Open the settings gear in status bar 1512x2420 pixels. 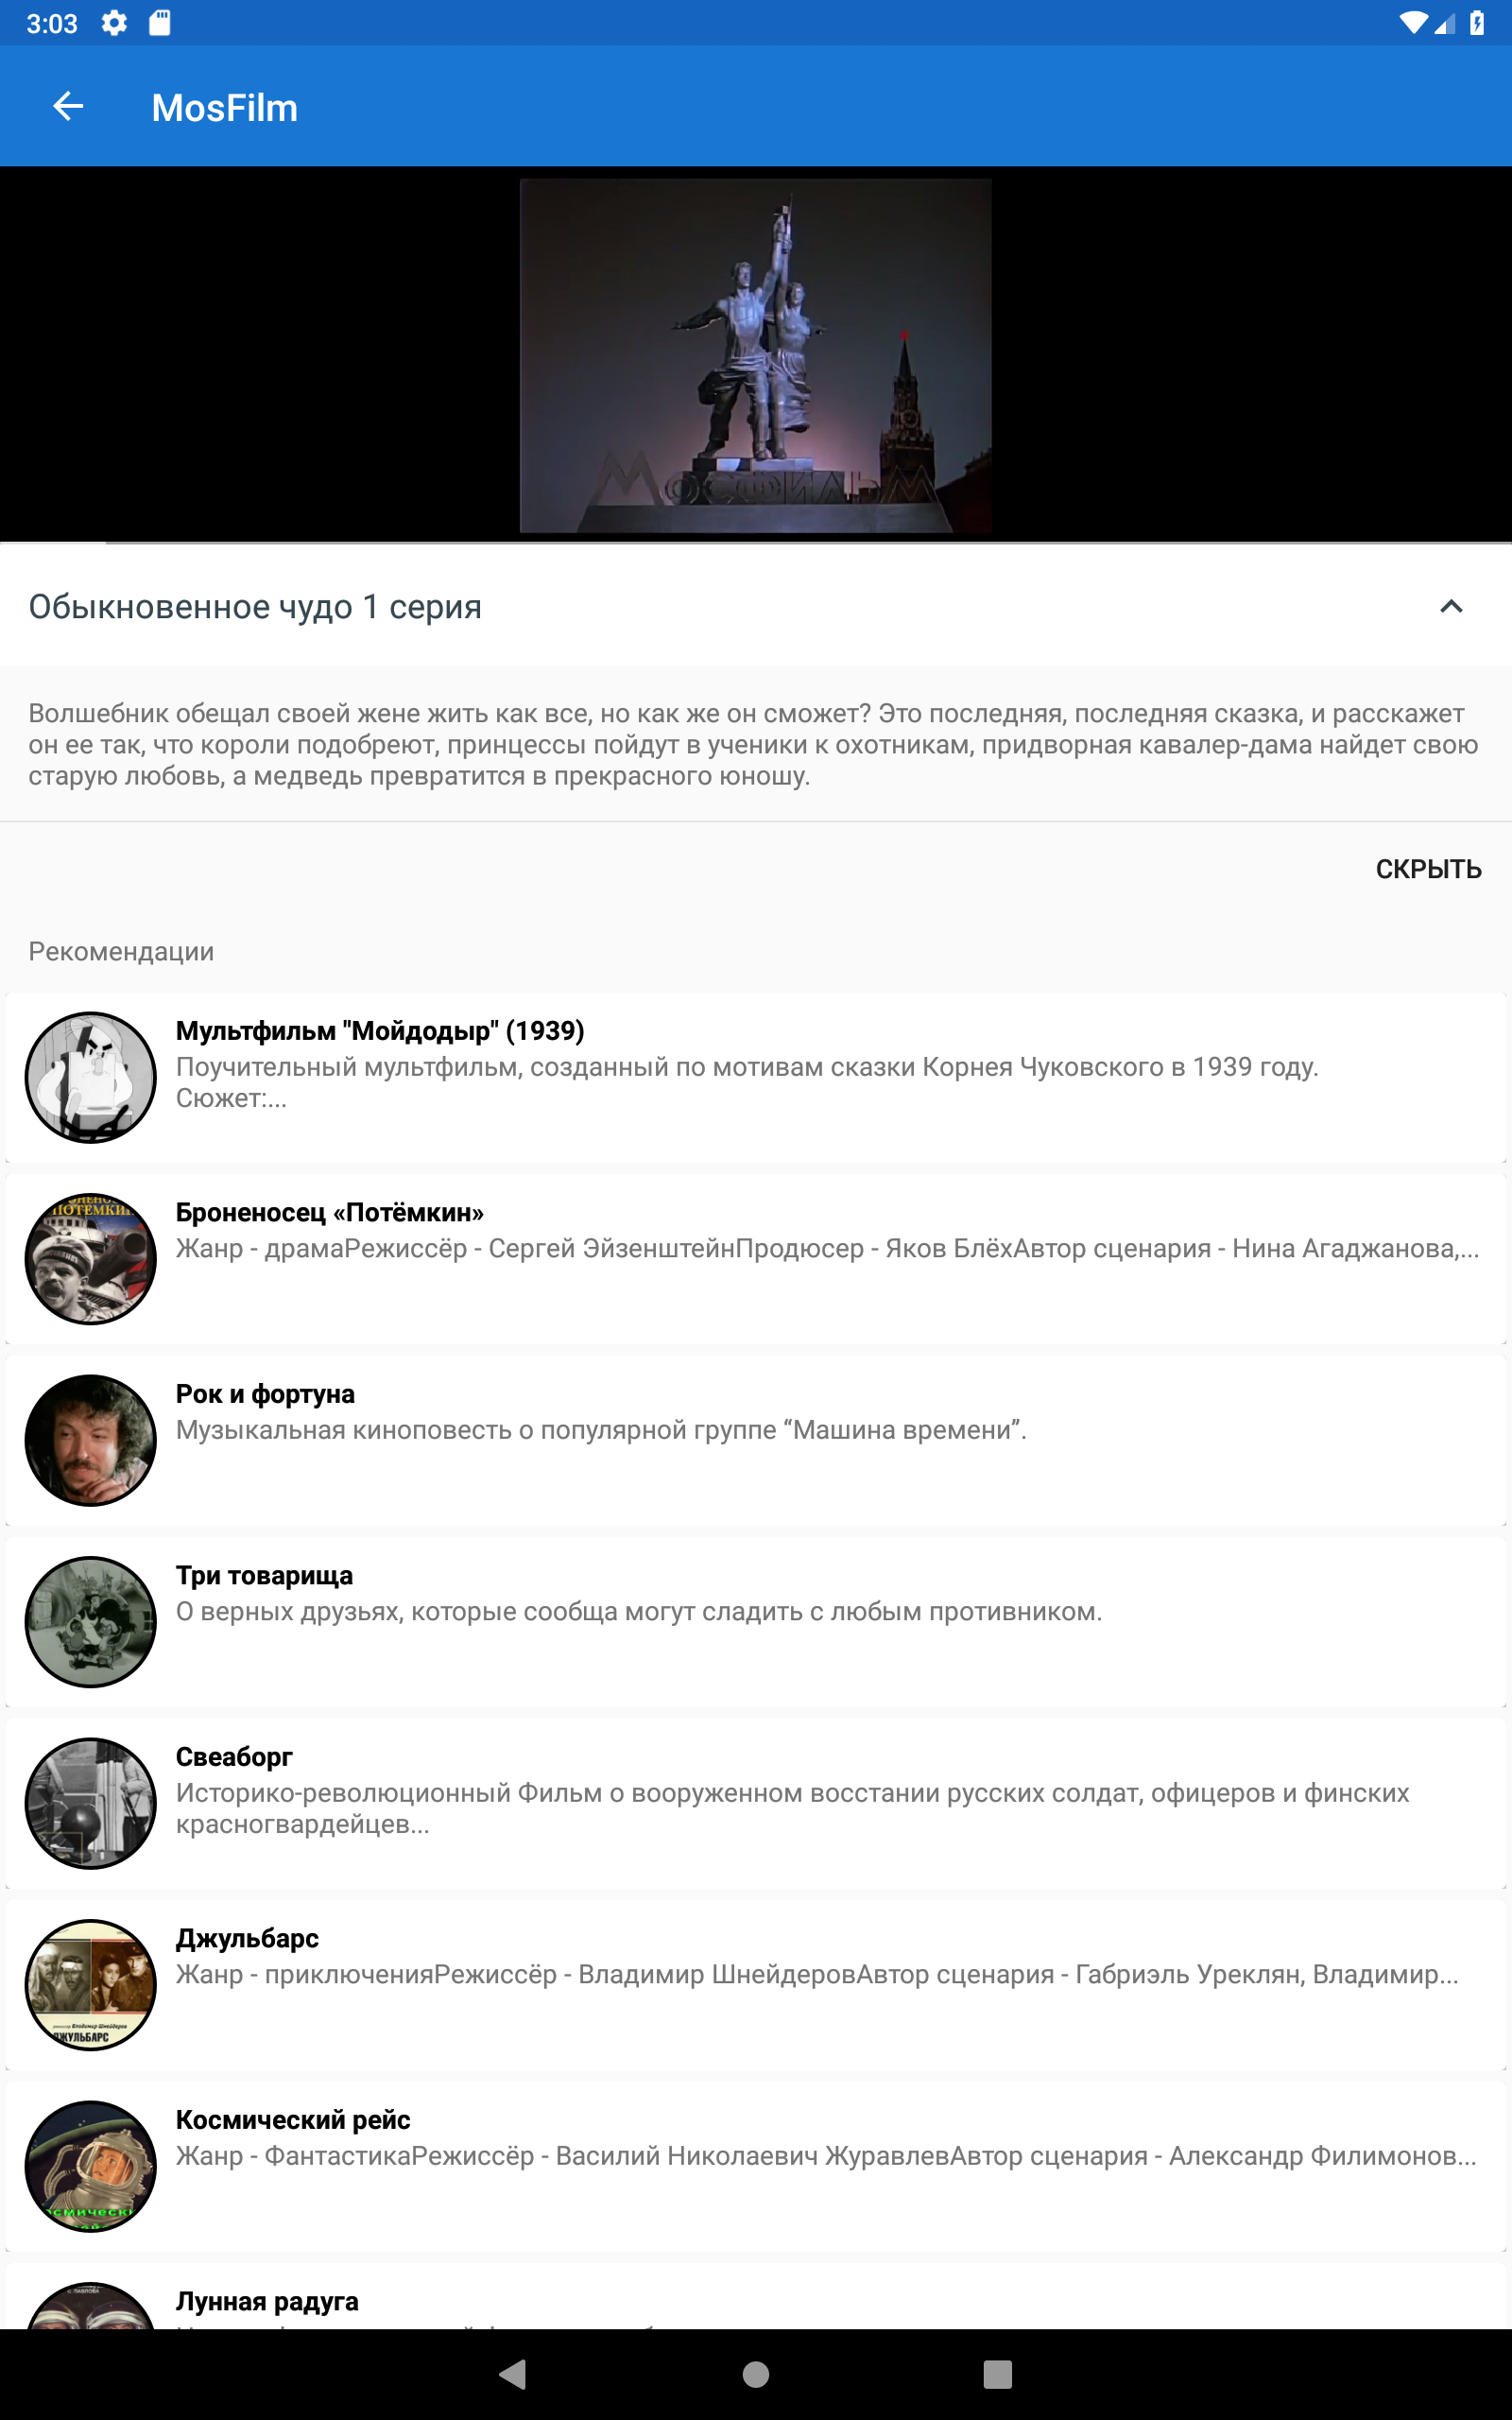[x=114, y=23]
